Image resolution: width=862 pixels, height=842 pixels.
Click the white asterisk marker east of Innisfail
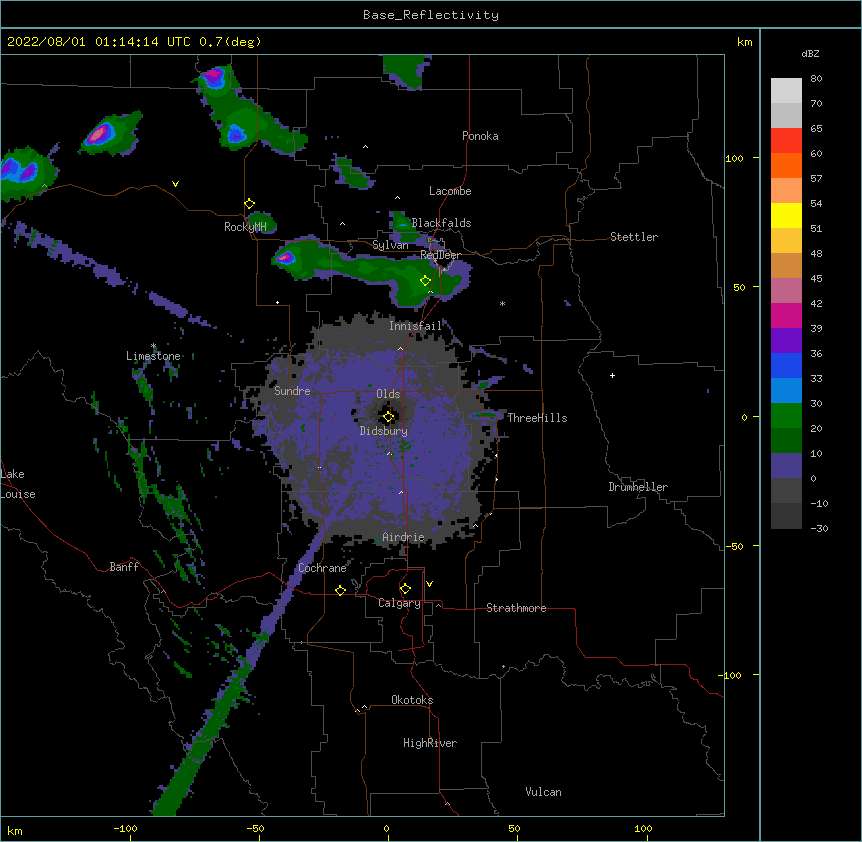pyautogui.click(x=502, y=303)
